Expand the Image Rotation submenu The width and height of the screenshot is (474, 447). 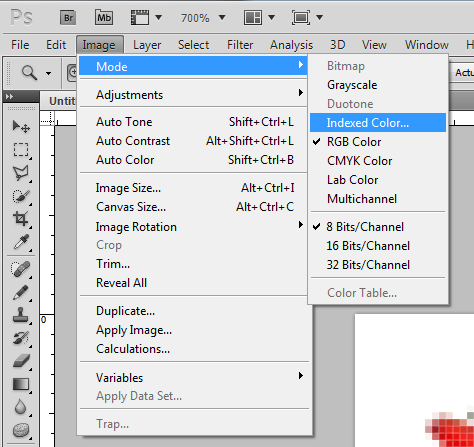[x=193, y=227]
